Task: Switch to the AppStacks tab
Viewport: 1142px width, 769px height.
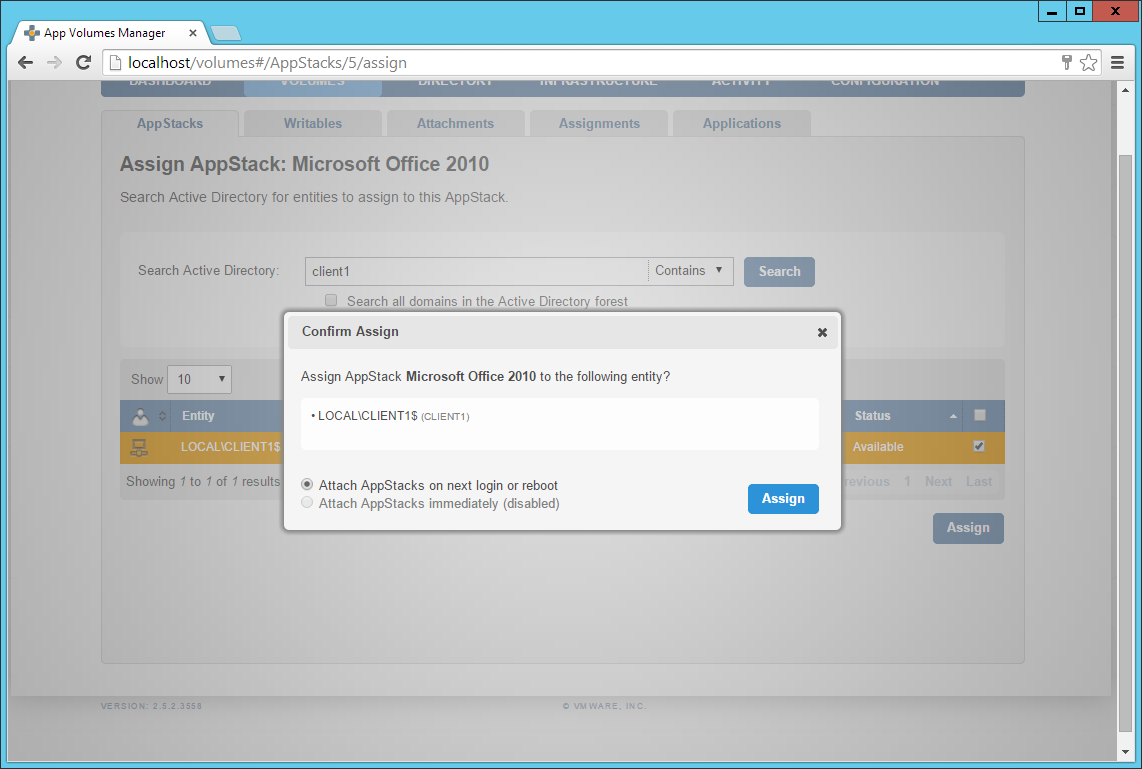Action: click(170, 124)
